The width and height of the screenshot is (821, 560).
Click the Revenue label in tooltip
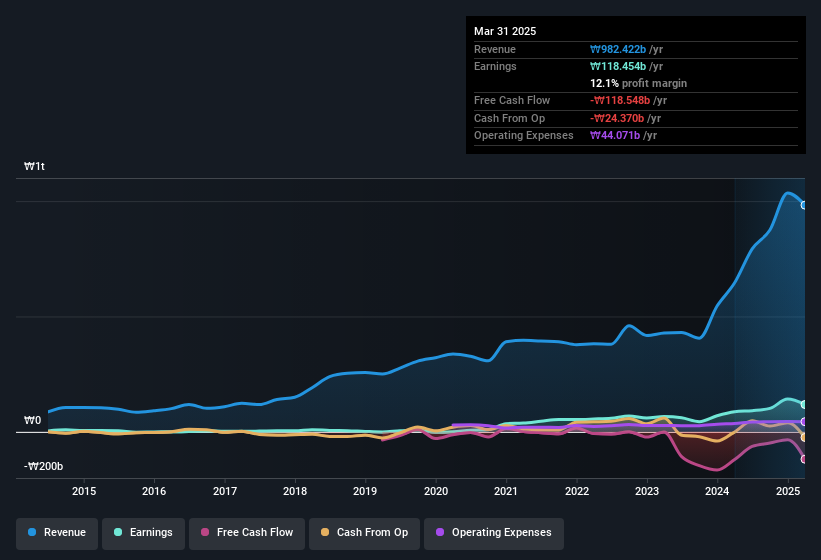(x=495, y=49)
